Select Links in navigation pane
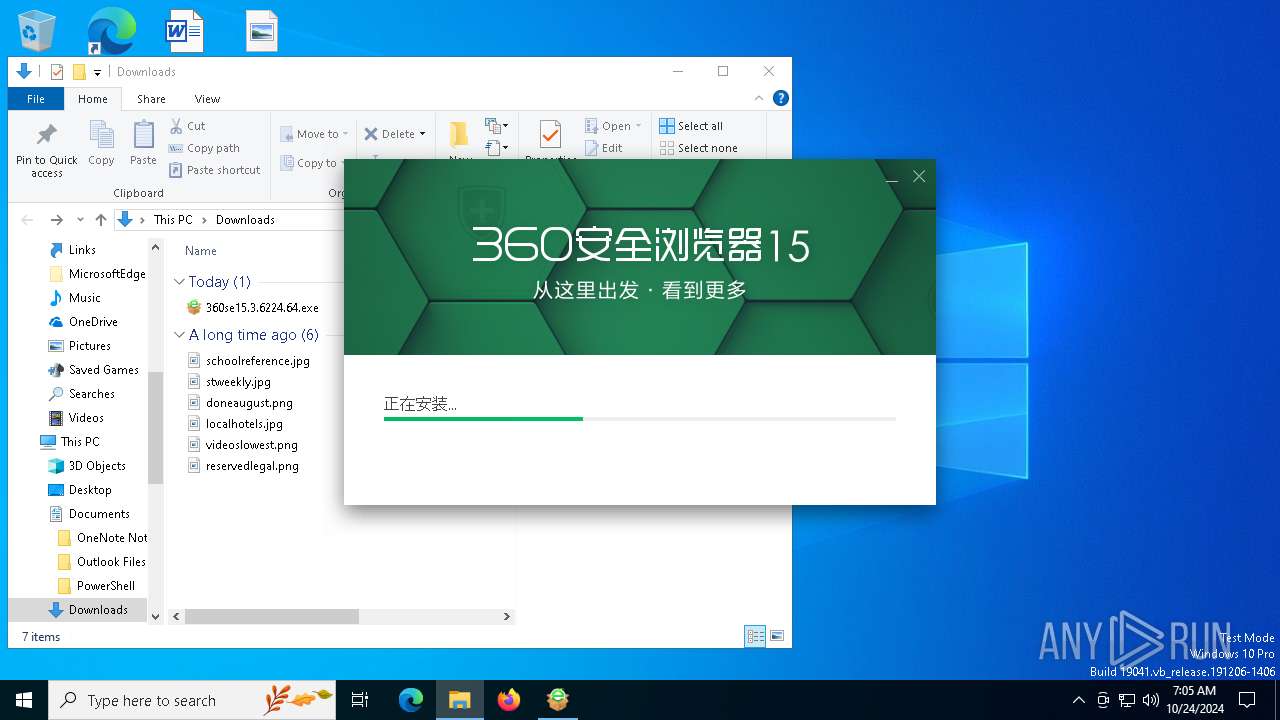1280x720 pixels. (83, 250)
